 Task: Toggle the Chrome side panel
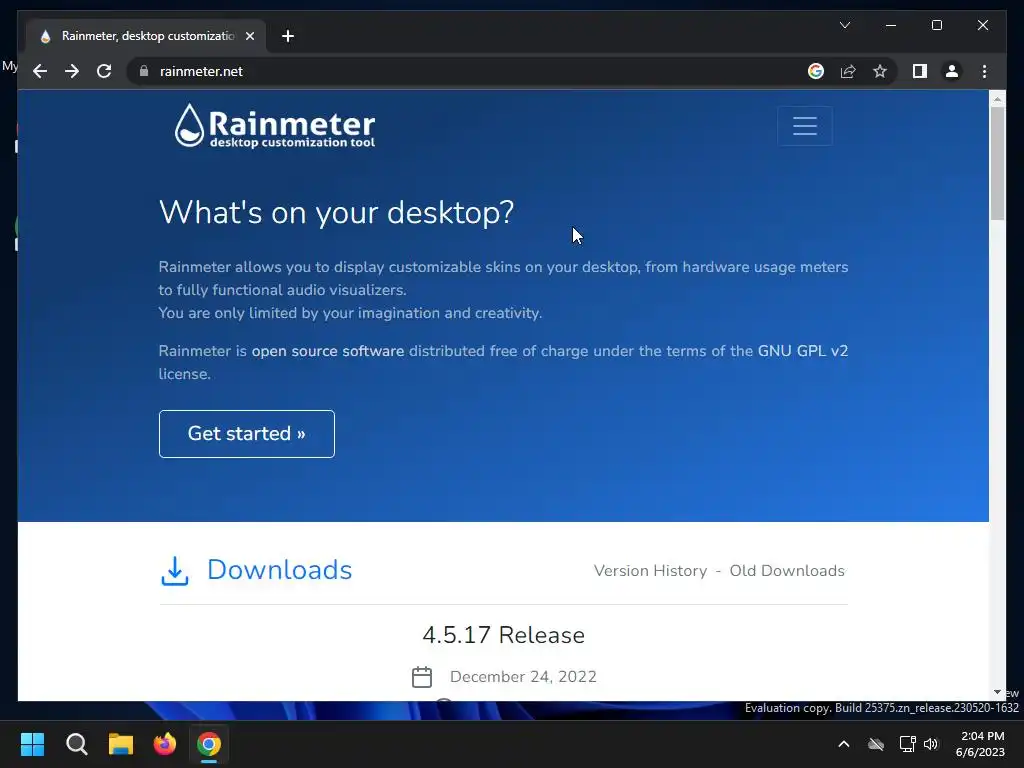pyautogui.click(x=920, y=71)
